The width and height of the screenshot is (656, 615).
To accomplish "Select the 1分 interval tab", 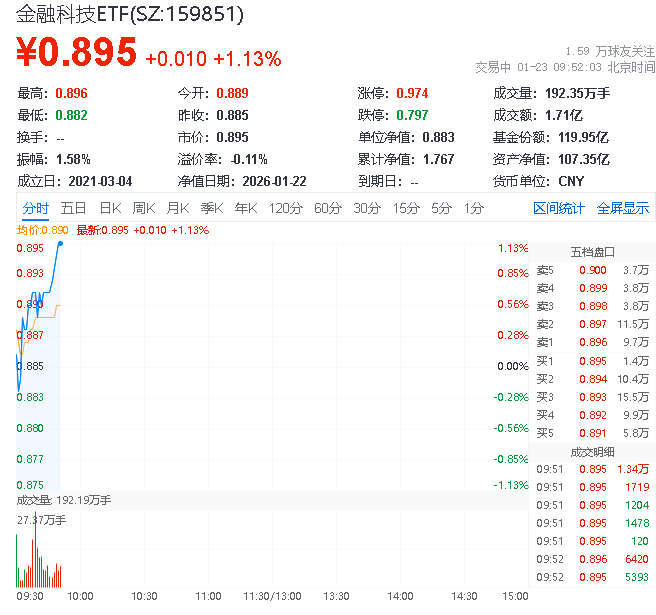I will (473, 208).
